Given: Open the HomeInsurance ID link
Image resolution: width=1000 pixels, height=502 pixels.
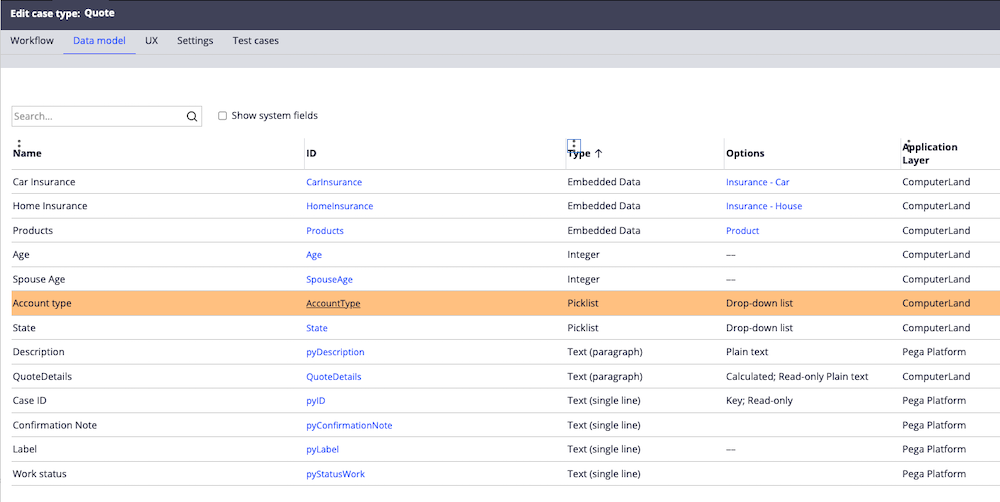Looking at the screenshot, I should point(339,206).
